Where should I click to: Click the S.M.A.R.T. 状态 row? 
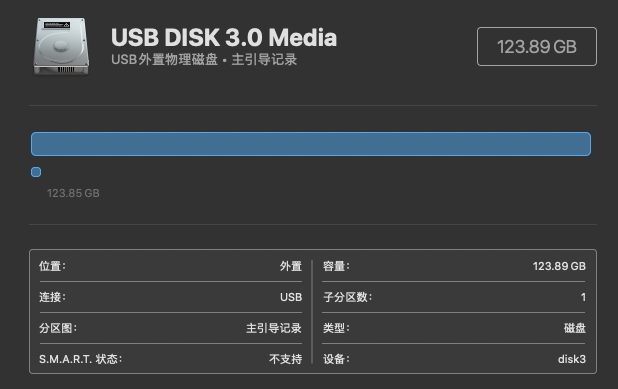[x=171, y=359]
